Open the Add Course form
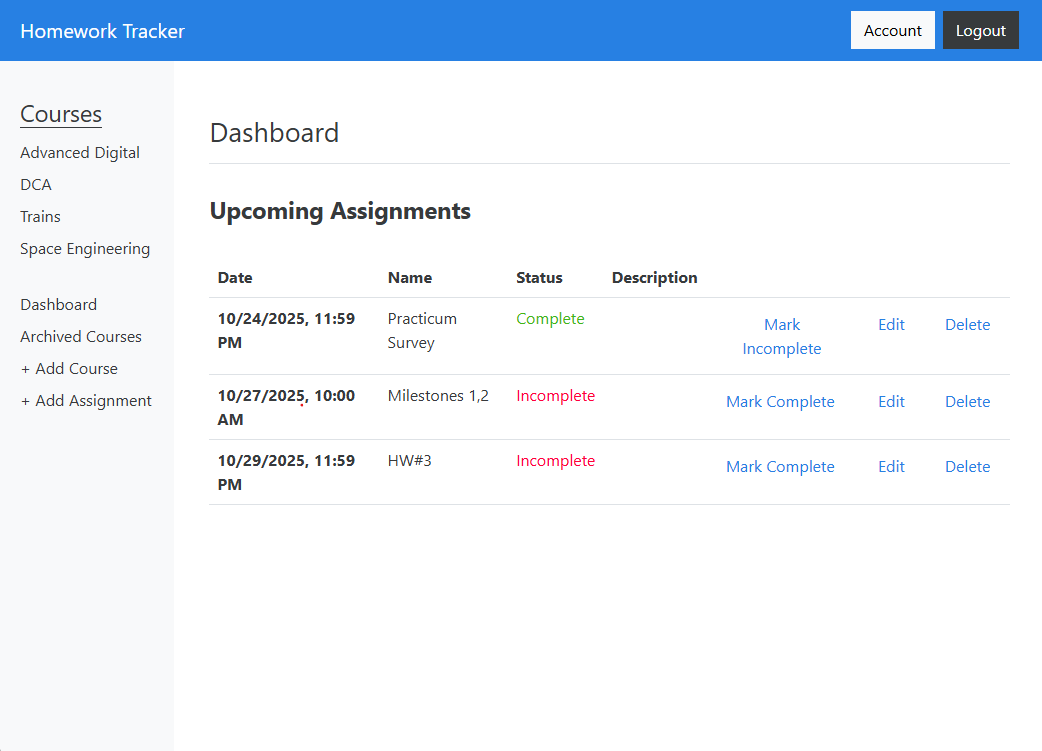The height and width of the screenshot is (751, 1042). [69, 368]
